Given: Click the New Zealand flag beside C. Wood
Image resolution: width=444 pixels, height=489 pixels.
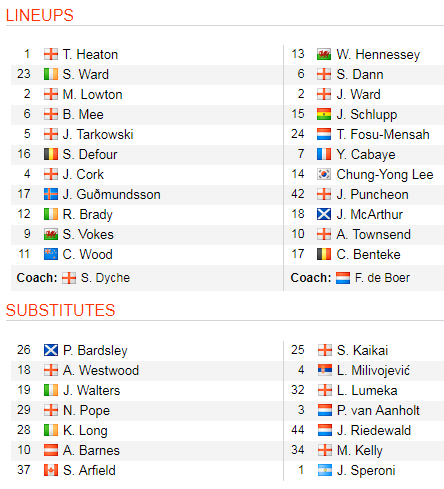Looking at the screenshot, I should (51, 254).
